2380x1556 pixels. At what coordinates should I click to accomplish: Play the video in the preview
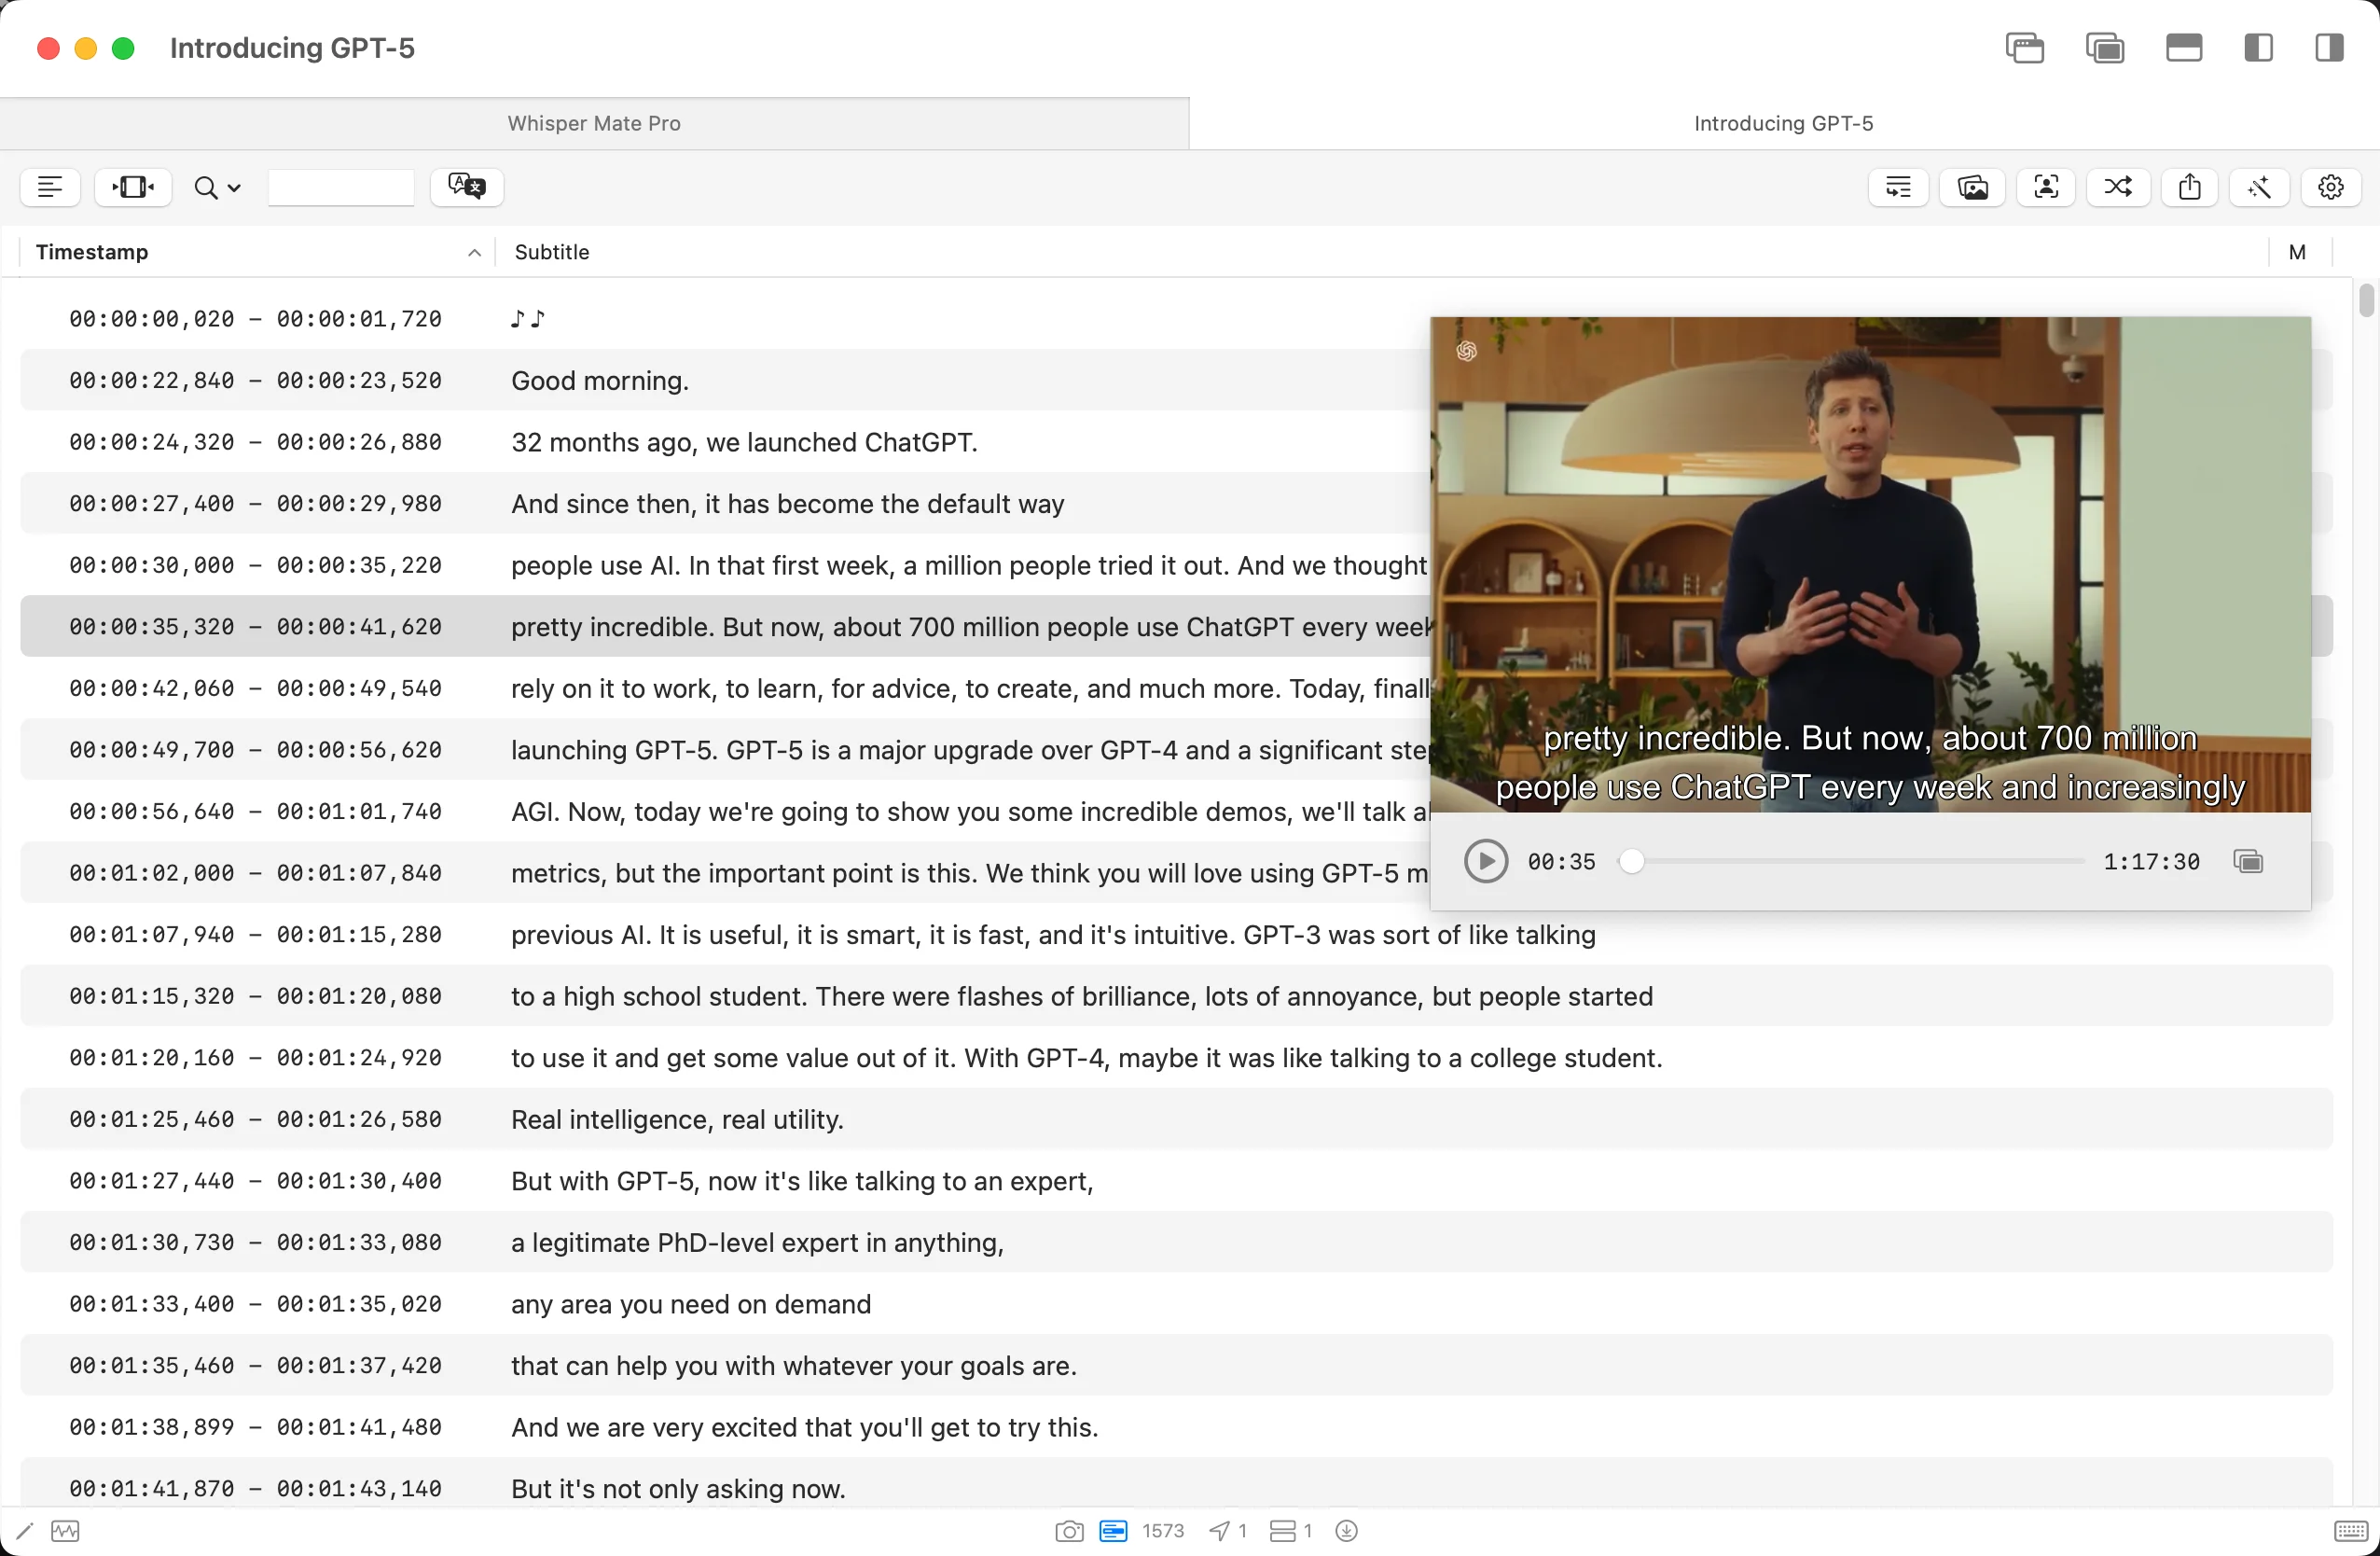1486,861
